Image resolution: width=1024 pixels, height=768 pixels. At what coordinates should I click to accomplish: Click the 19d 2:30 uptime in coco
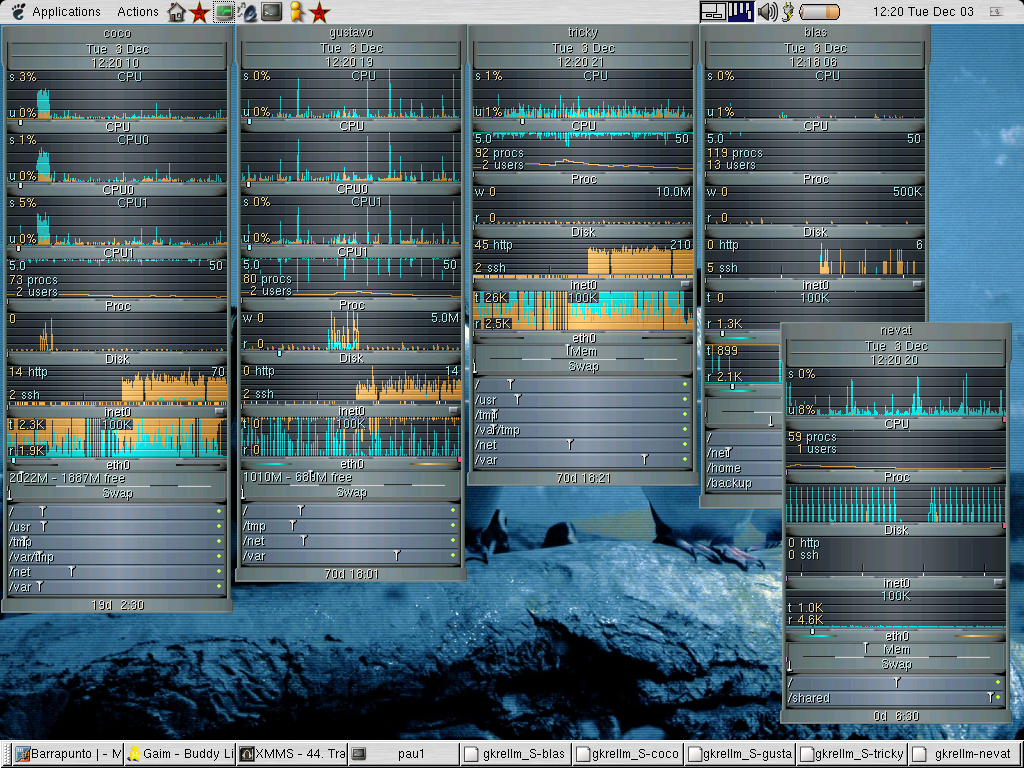(117, 605)
